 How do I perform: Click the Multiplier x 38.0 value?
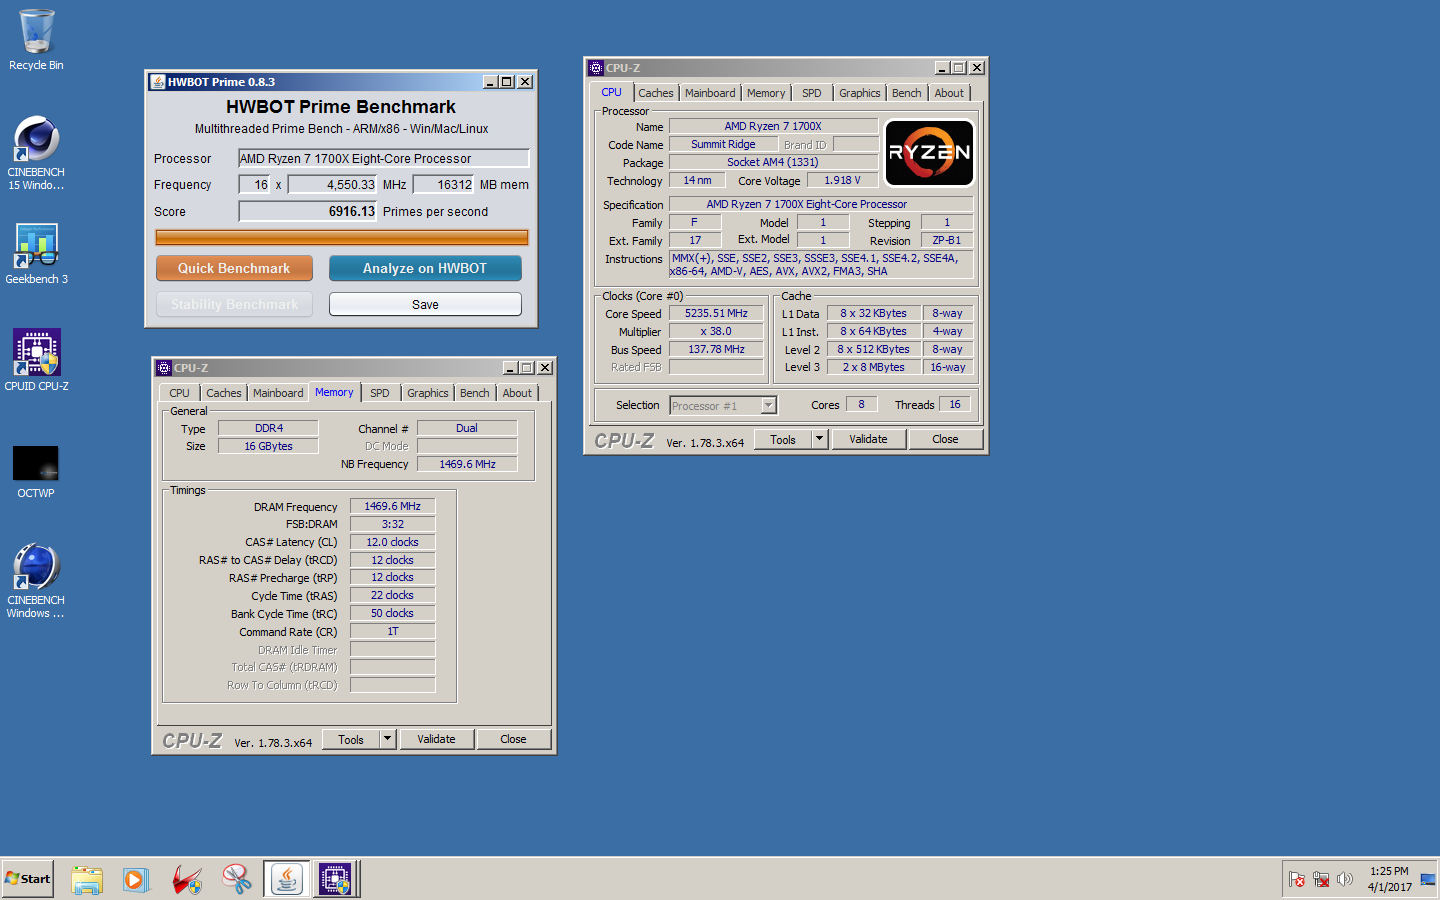[x=716, y=331]
